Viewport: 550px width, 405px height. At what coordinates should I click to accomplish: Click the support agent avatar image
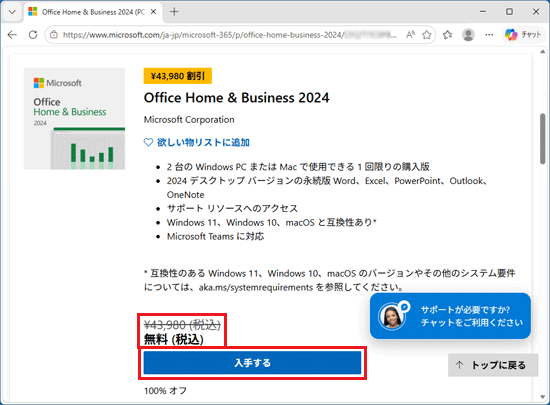(392, 316)
